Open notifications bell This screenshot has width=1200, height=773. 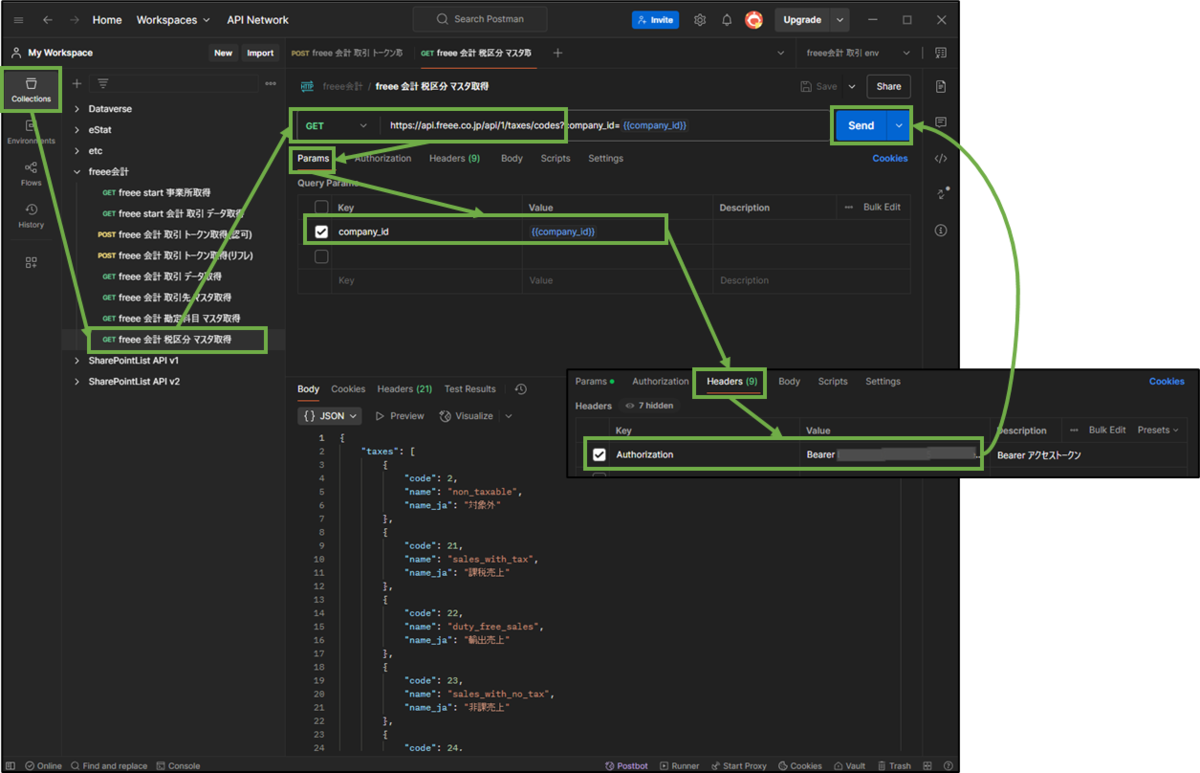pyautogui.click(x=727, y=20)
